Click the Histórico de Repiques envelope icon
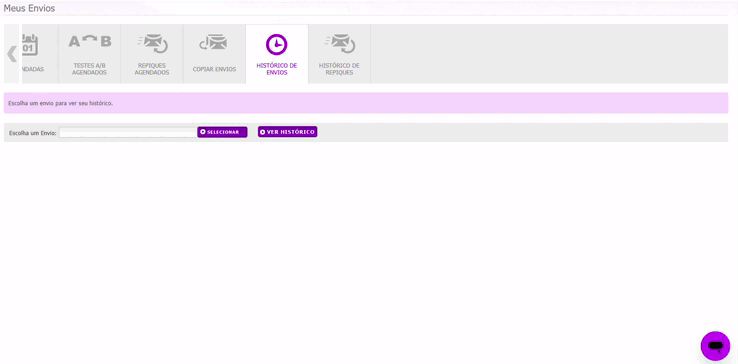 pos(339,43)
